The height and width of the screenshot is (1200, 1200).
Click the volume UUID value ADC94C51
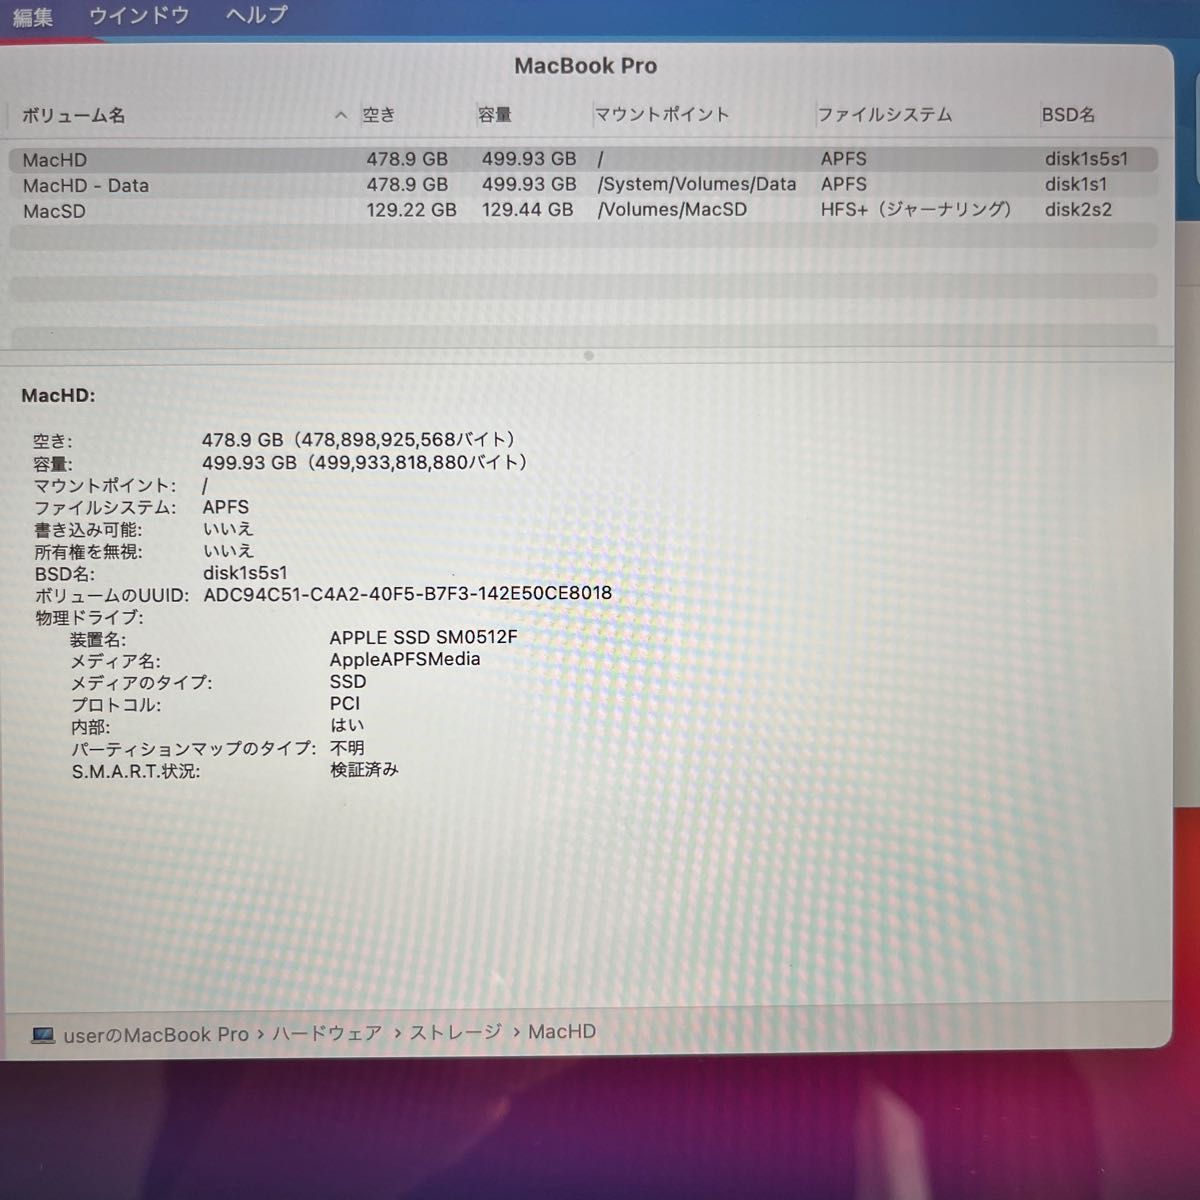point(407,594)
